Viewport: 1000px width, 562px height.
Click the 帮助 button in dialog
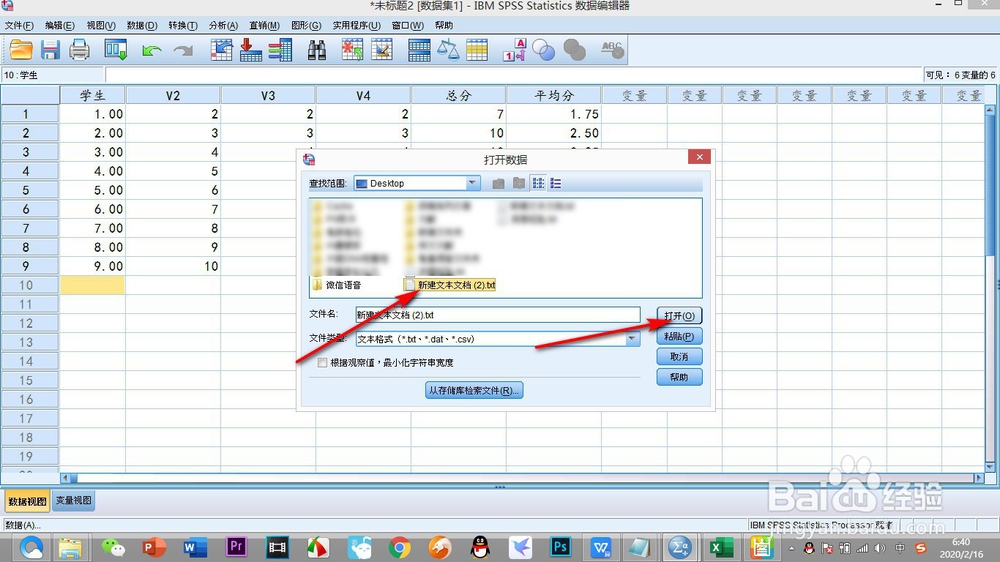point(679,377)
